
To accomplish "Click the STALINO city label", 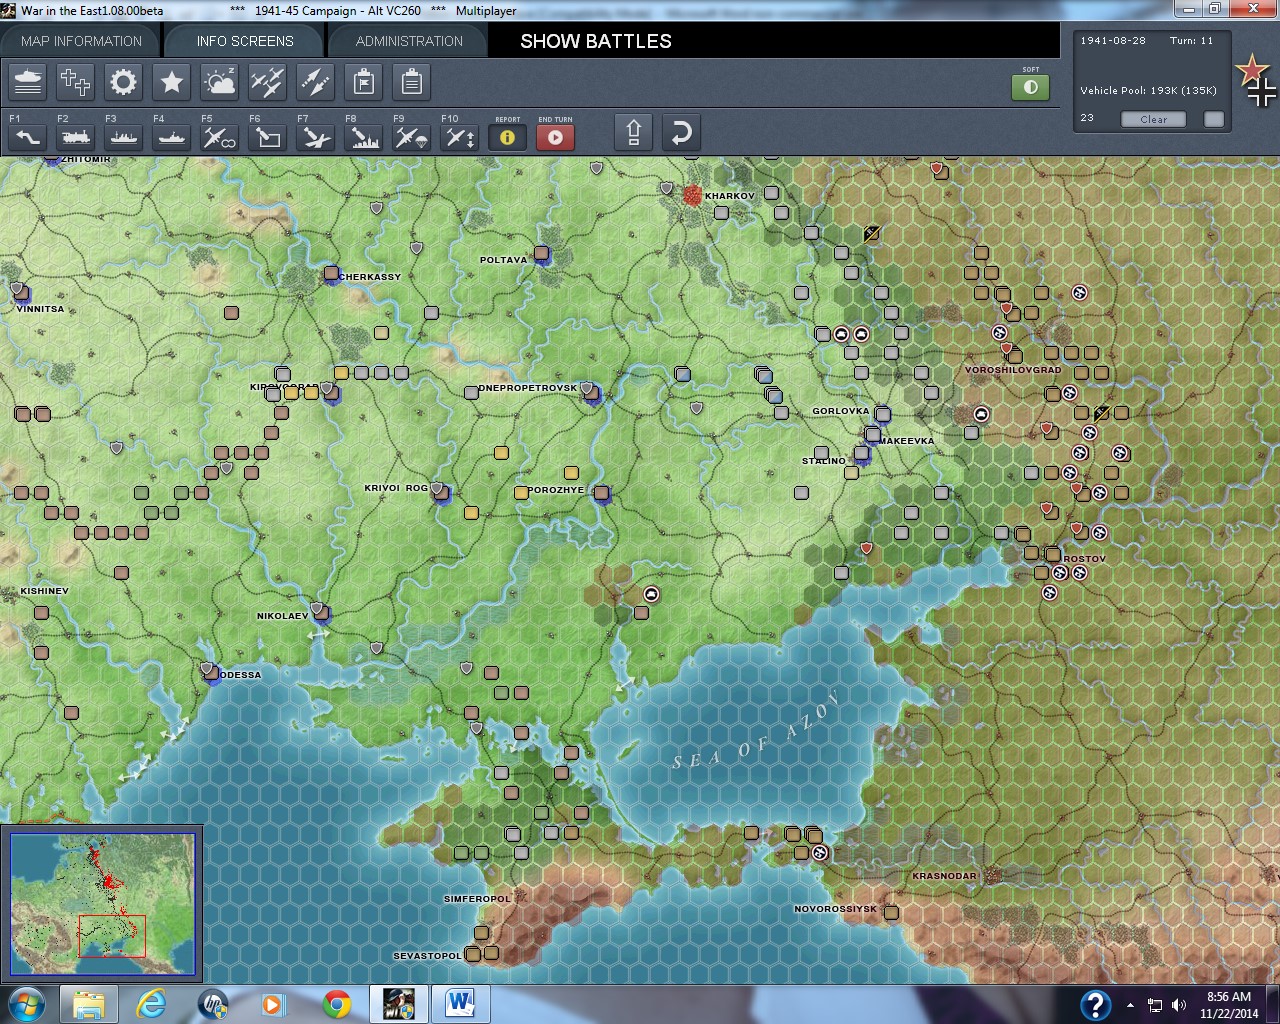I will tap(824, 461).
